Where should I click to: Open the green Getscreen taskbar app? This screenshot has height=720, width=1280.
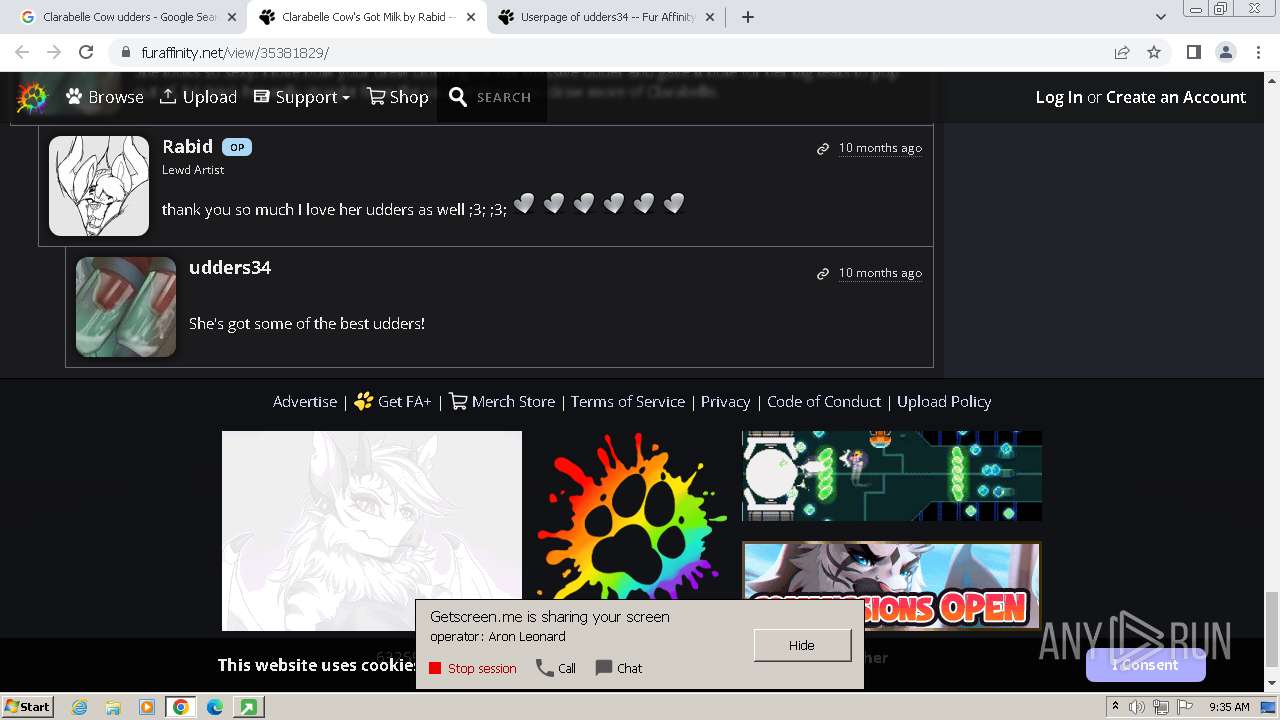(247, 707)
